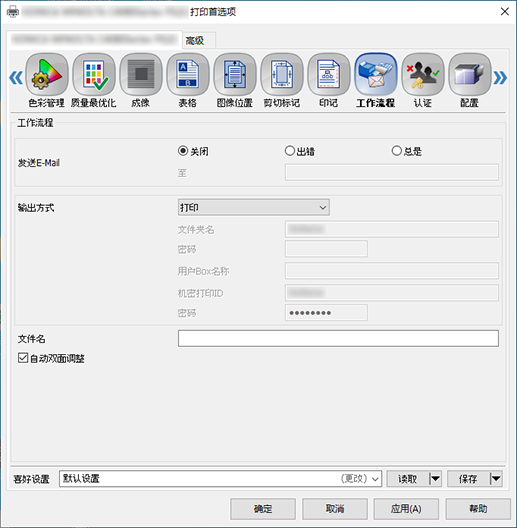
Task: Click the 帮助 button
Action: [478, 509]
